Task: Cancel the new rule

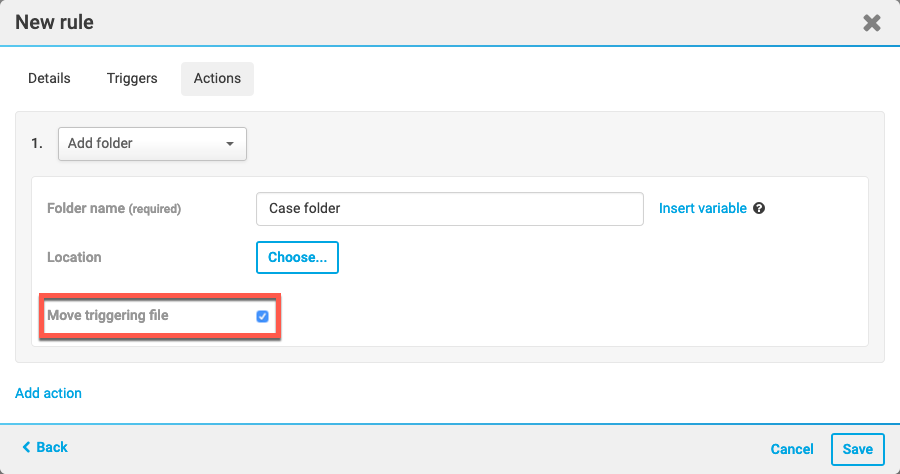Action: (x=792, y=449)
